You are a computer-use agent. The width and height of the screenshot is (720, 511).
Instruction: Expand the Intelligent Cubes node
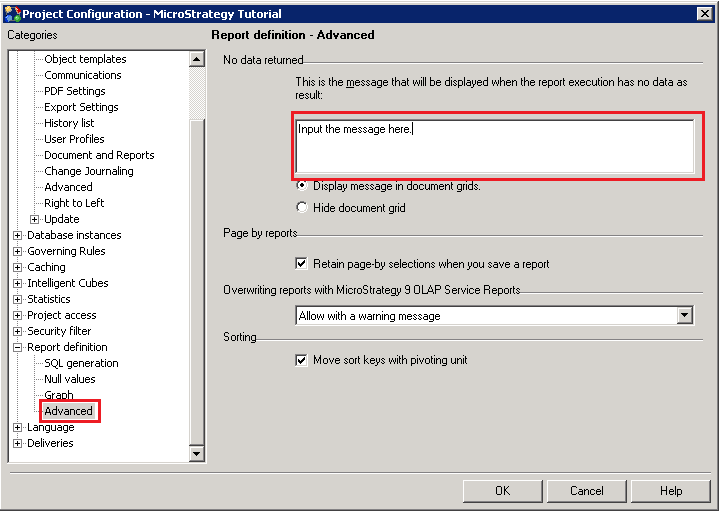coord(17,284)
